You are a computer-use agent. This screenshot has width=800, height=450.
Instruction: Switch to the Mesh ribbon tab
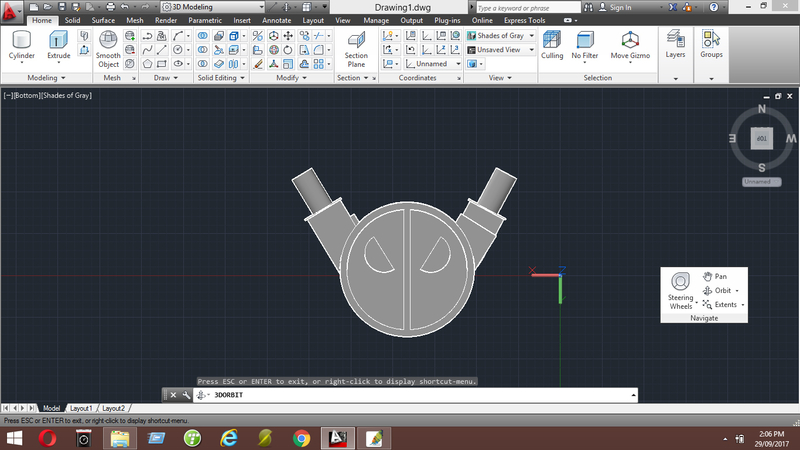(135, 20)
